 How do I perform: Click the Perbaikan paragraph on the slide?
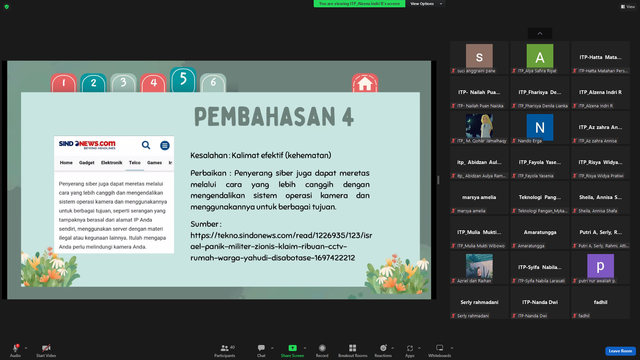(x=280, y=190)
